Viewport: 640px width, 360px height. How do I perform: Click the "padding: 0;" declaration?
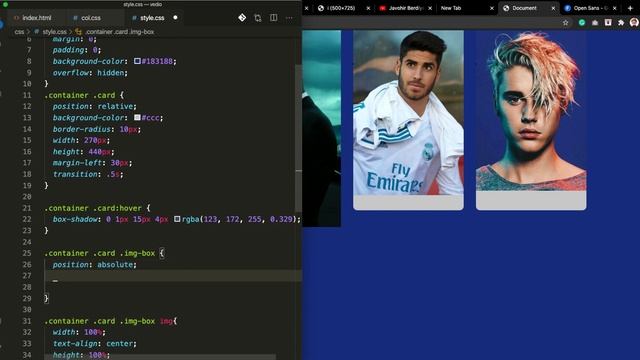pos(77,50)
